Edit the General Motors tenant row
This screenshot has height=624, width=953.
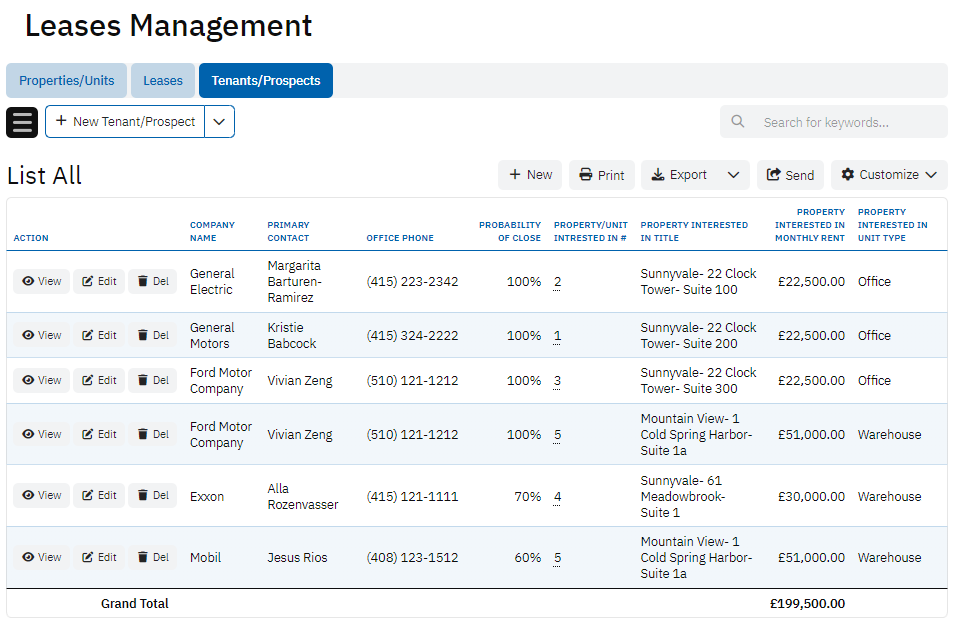tap(99, 336)
